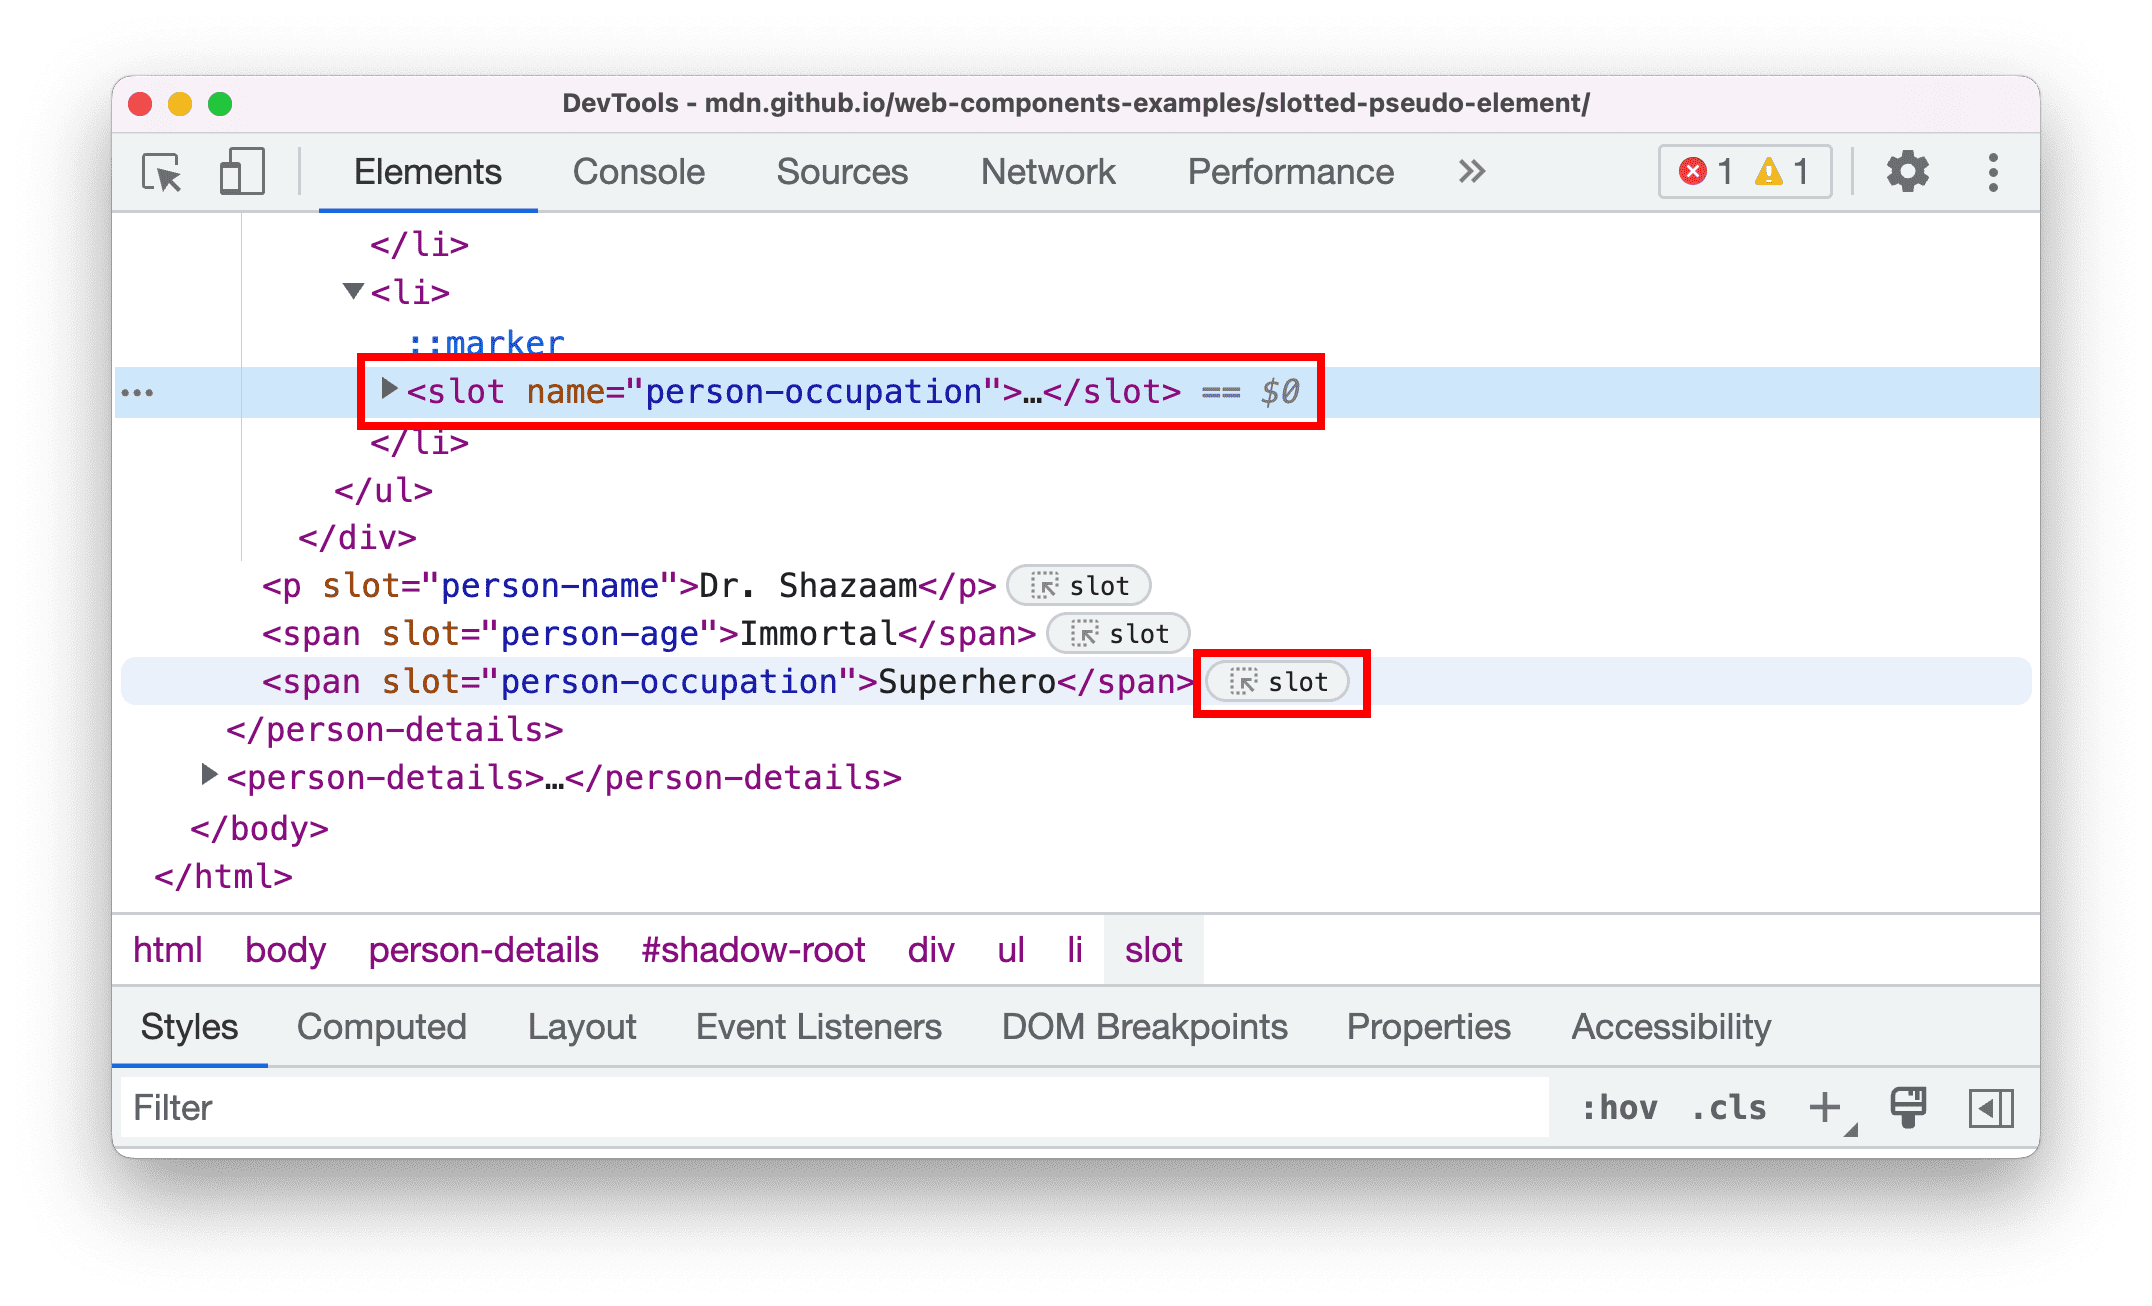Viewport: 2152px width, 1306px height.
Task: Click the settings gear icon
Action: 1911,171
